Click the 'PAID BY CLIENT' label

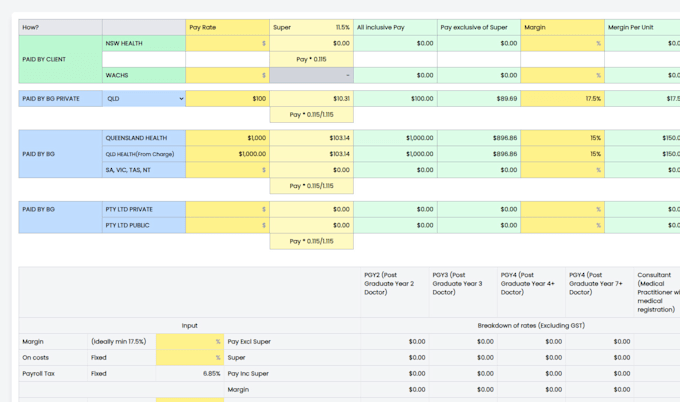coord(44,59)
